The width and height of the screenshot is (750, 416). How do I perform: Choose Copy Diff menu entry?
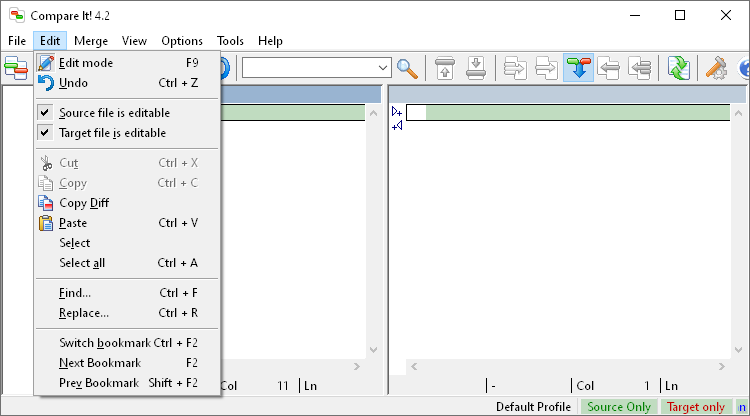(127, 203)
